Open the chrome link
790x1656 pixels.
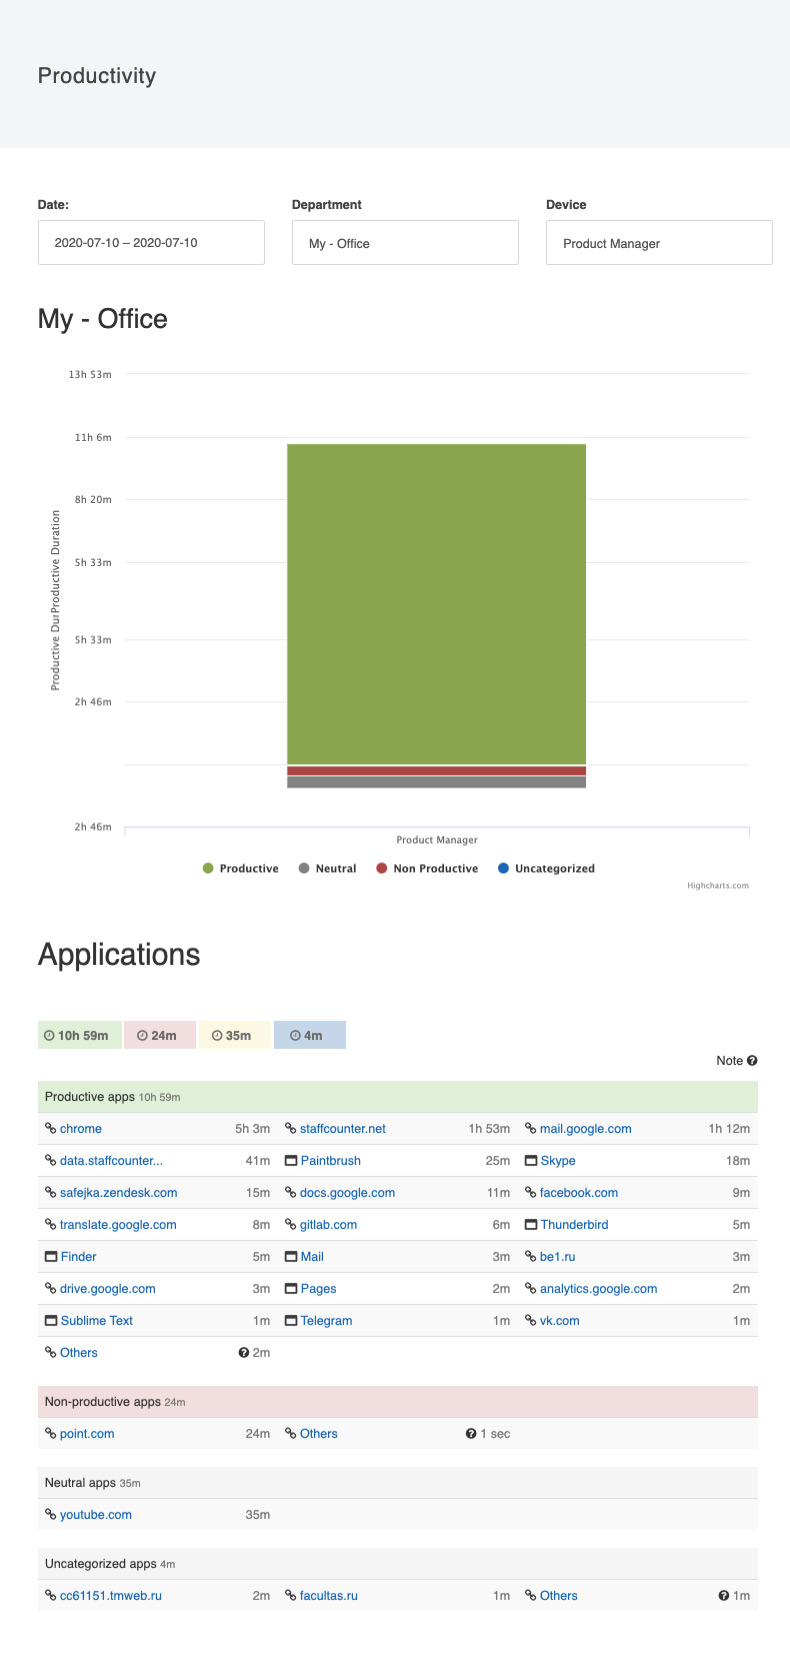click(x=81, y=1129)
